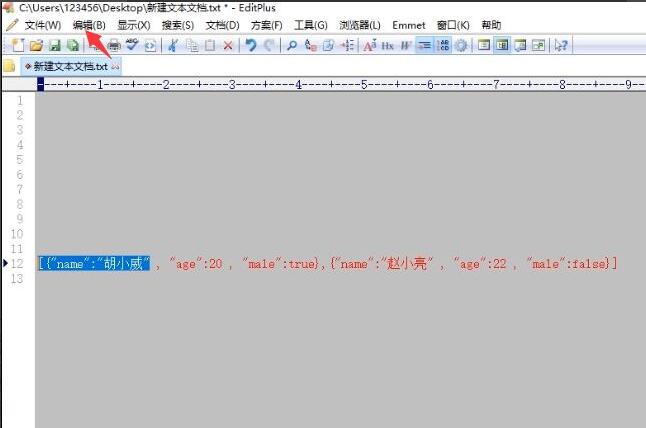Toggle the Full Screen window icon

(x=538, y=45)
